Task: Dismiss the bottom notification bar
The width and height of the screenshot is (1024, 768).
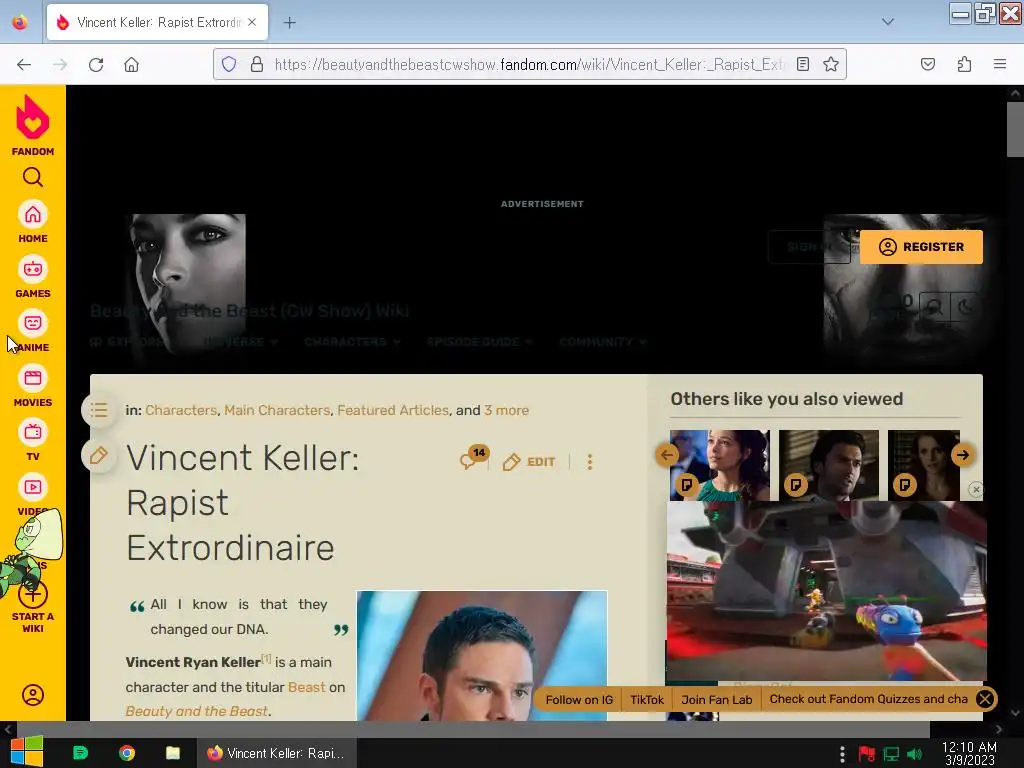Action: point(985,699)
